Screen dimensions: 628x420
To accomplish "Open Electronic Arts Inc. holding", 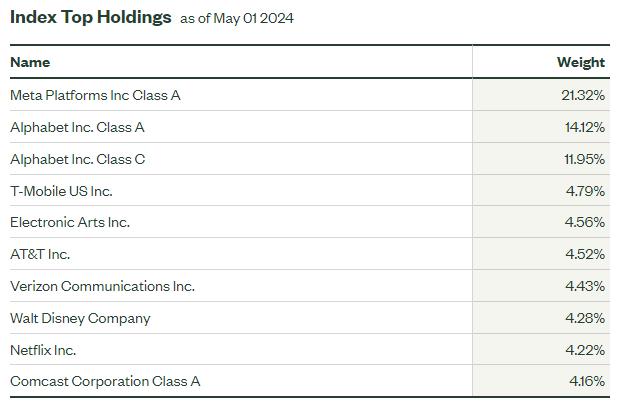I will (70, 222).
